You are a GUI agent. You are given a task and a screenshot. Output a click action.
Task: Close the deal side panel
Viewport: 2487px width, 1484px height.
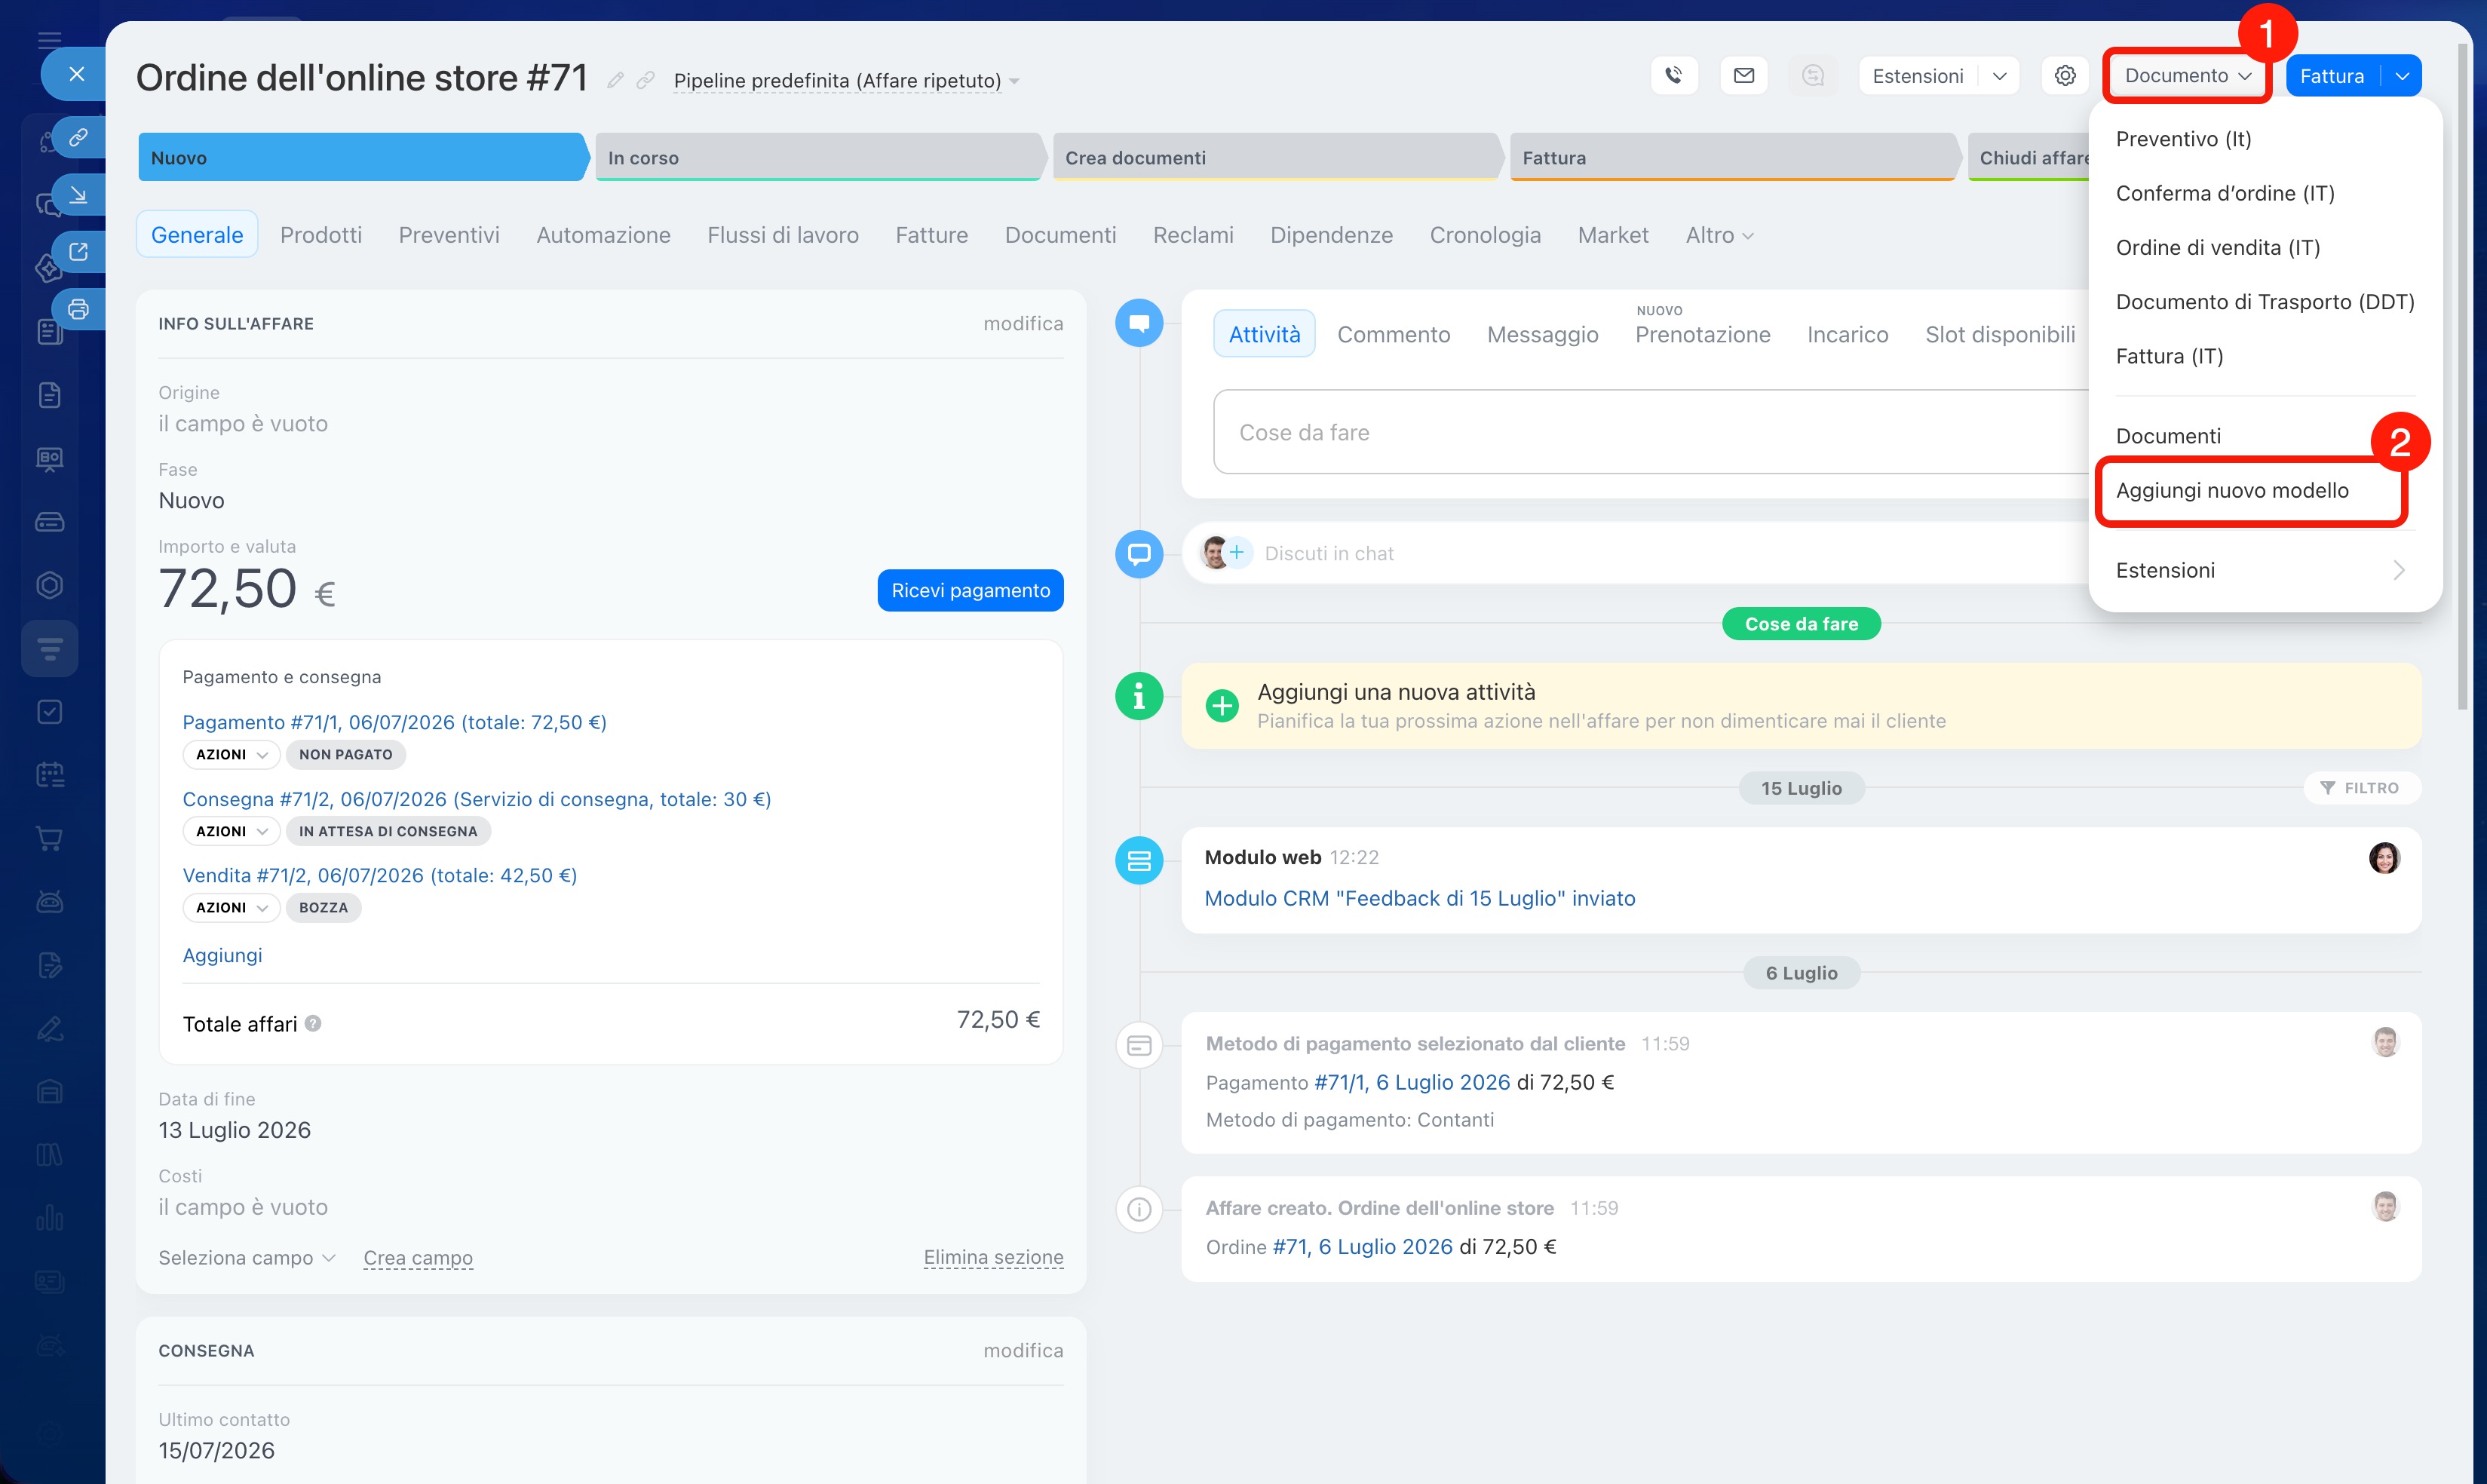pos(76,74)
